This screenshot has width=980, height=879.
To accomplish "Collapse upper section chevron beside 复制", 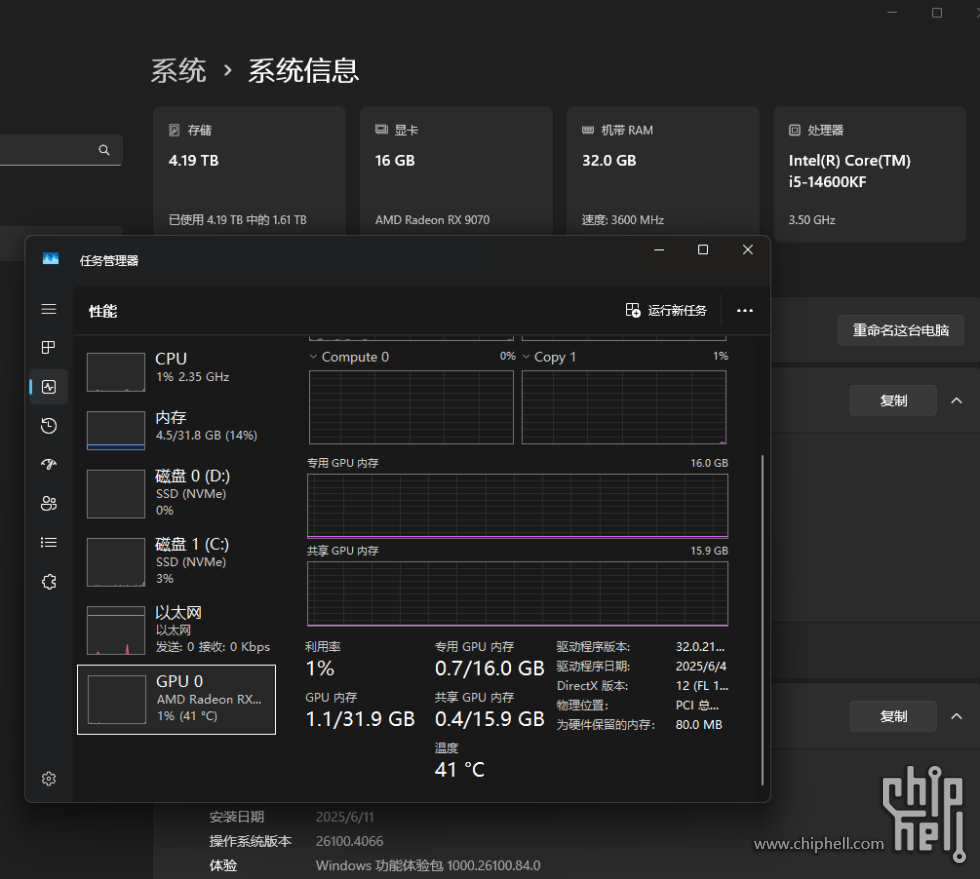I will (956, 401).
